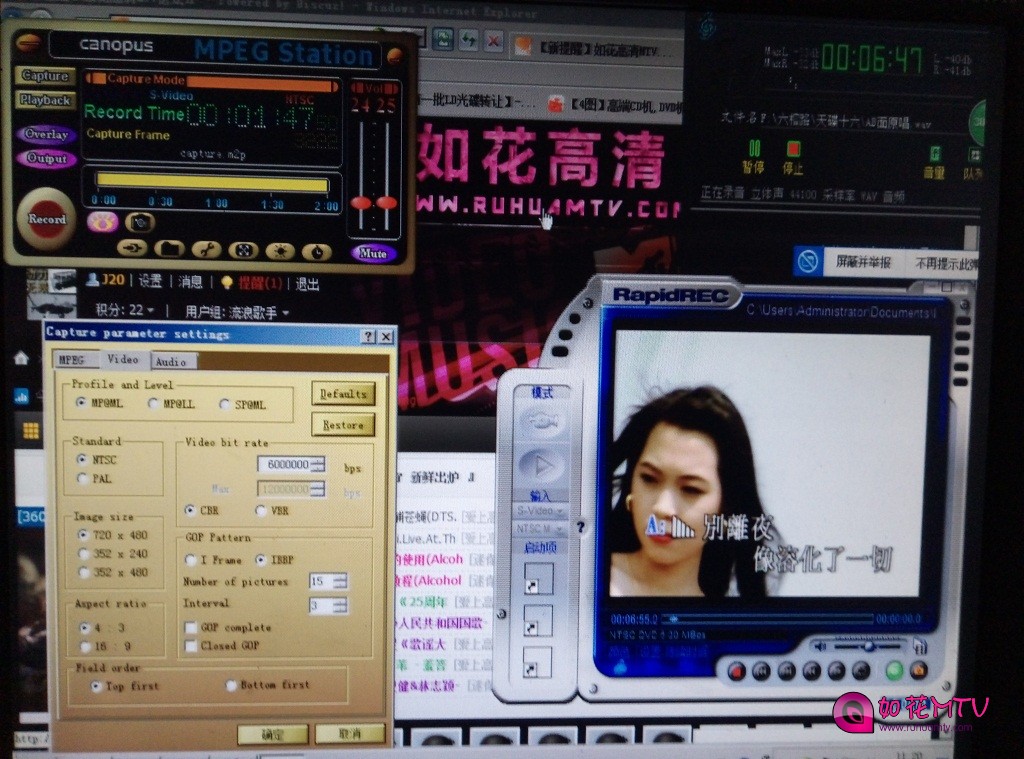Click the green volume icon above 音量

pyautogui.click(x=935, y=154)
